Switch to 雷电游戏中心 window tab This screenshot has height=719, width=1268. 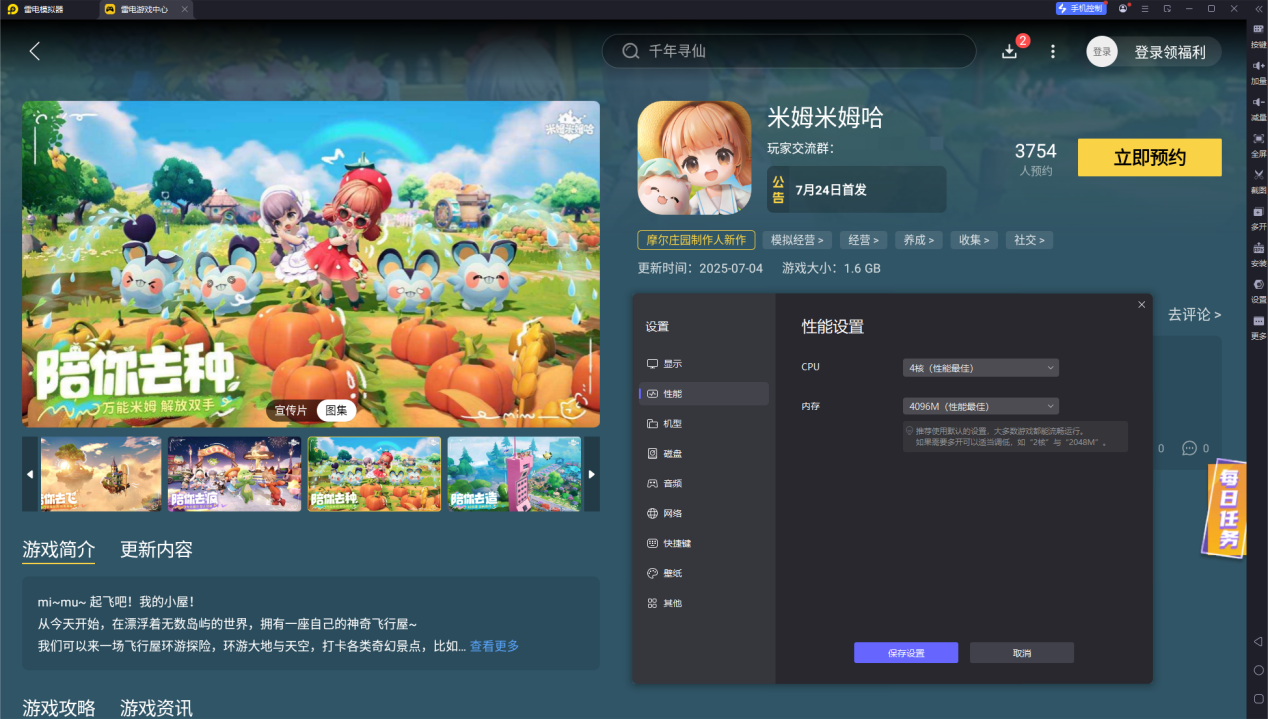(145, 9)
